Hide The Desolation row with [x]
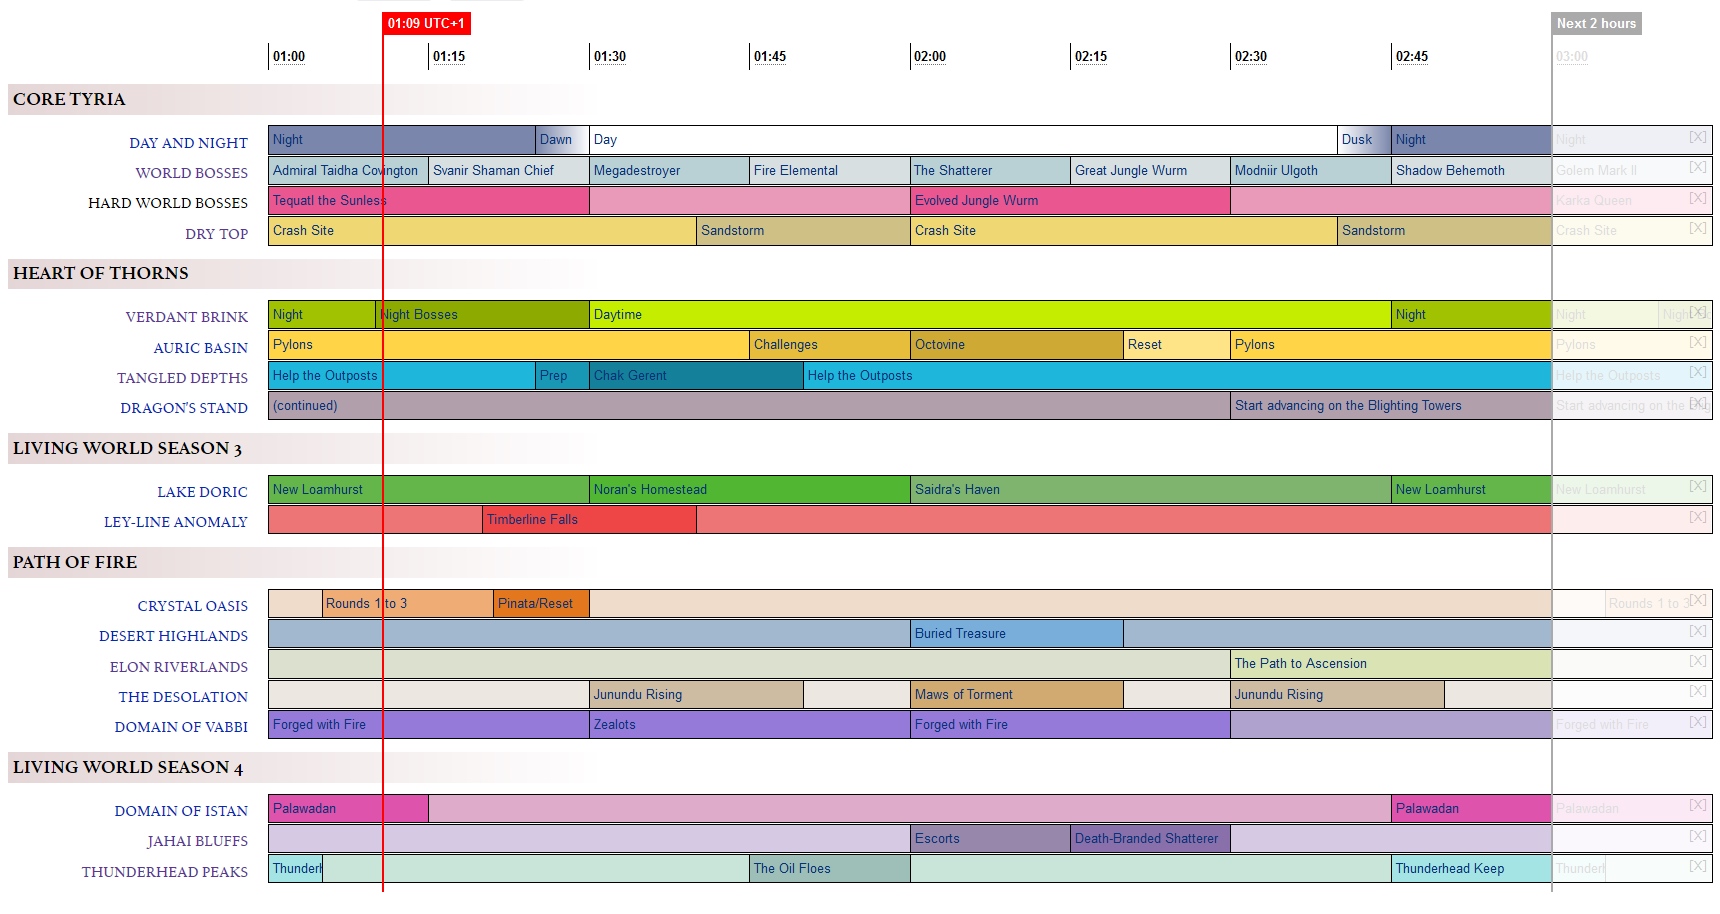 (1697, 691)
